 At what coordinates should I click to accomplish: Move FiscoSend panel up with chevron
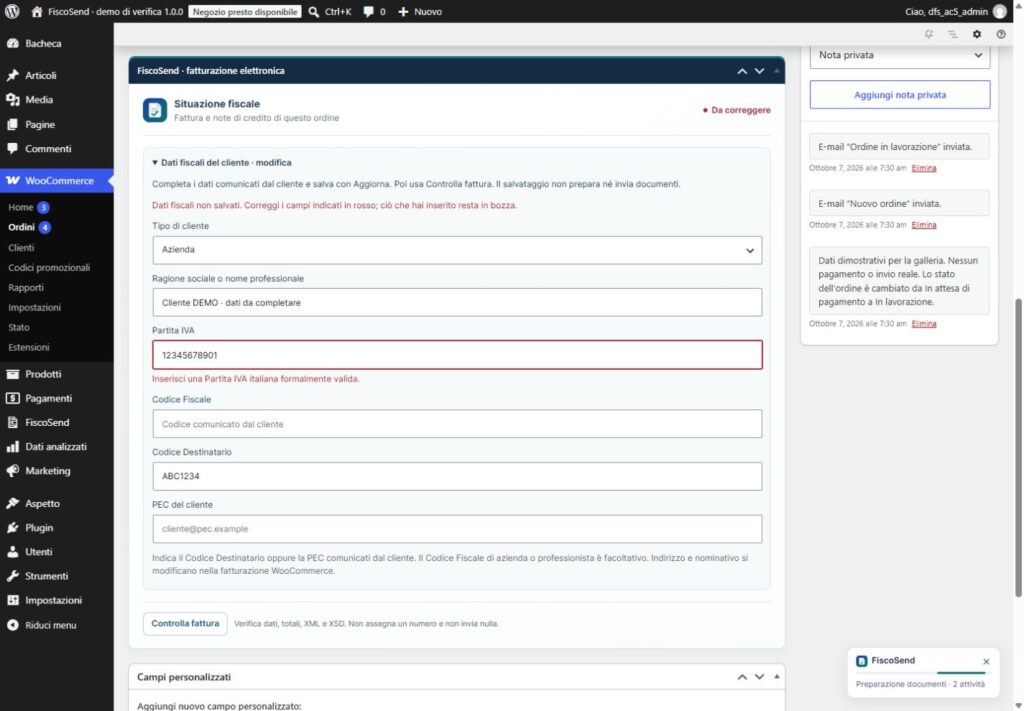[x=742, y=71]
